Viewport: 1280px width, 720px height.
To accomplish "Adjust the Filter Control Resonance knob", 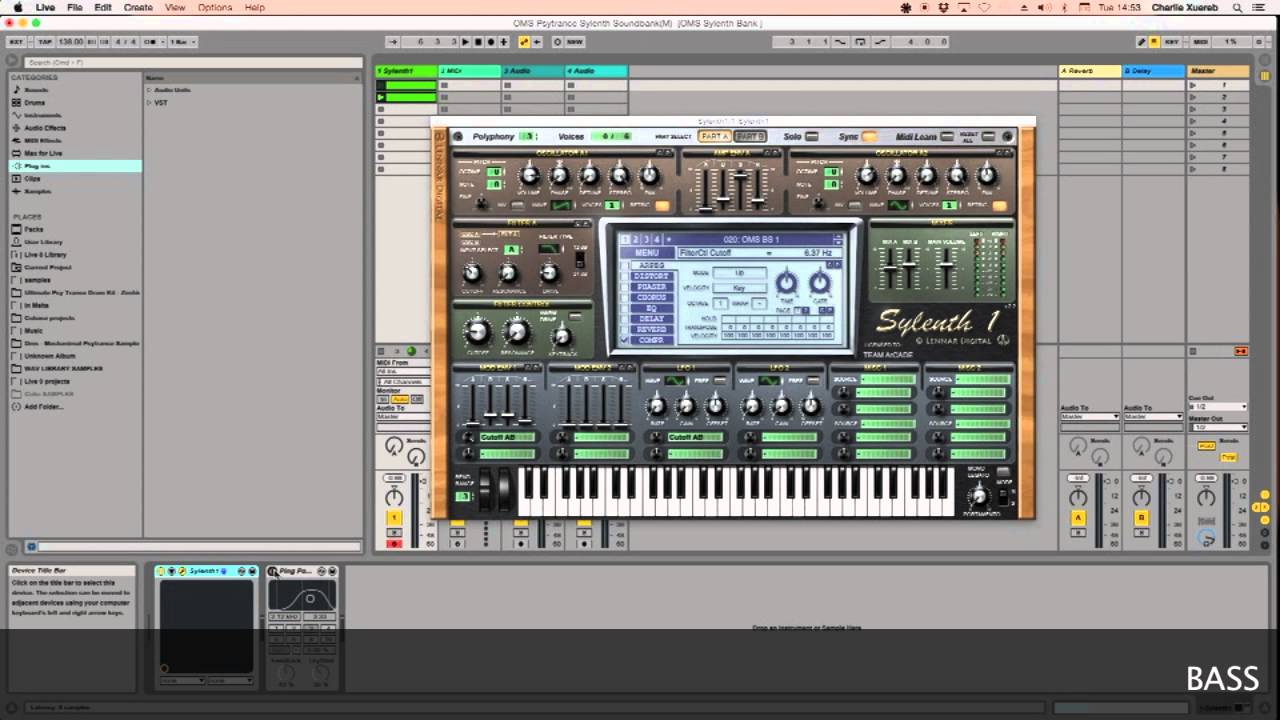I will pyautogui.click(x=516, y=331).
